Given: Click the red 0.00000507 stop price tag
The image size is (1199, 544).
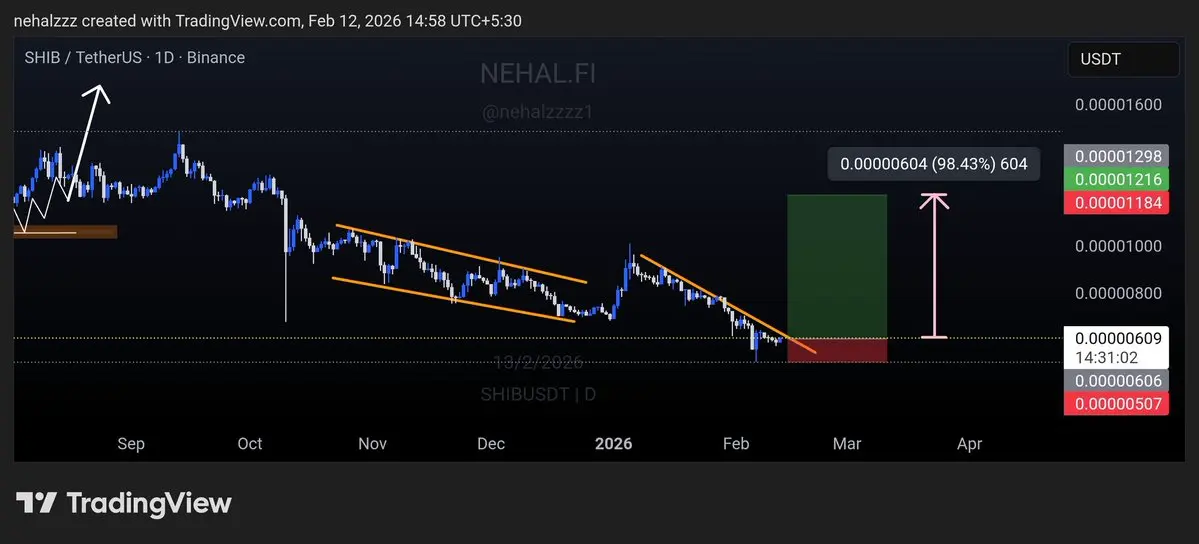Looking at the screenshot, I should coord(1116,403).
